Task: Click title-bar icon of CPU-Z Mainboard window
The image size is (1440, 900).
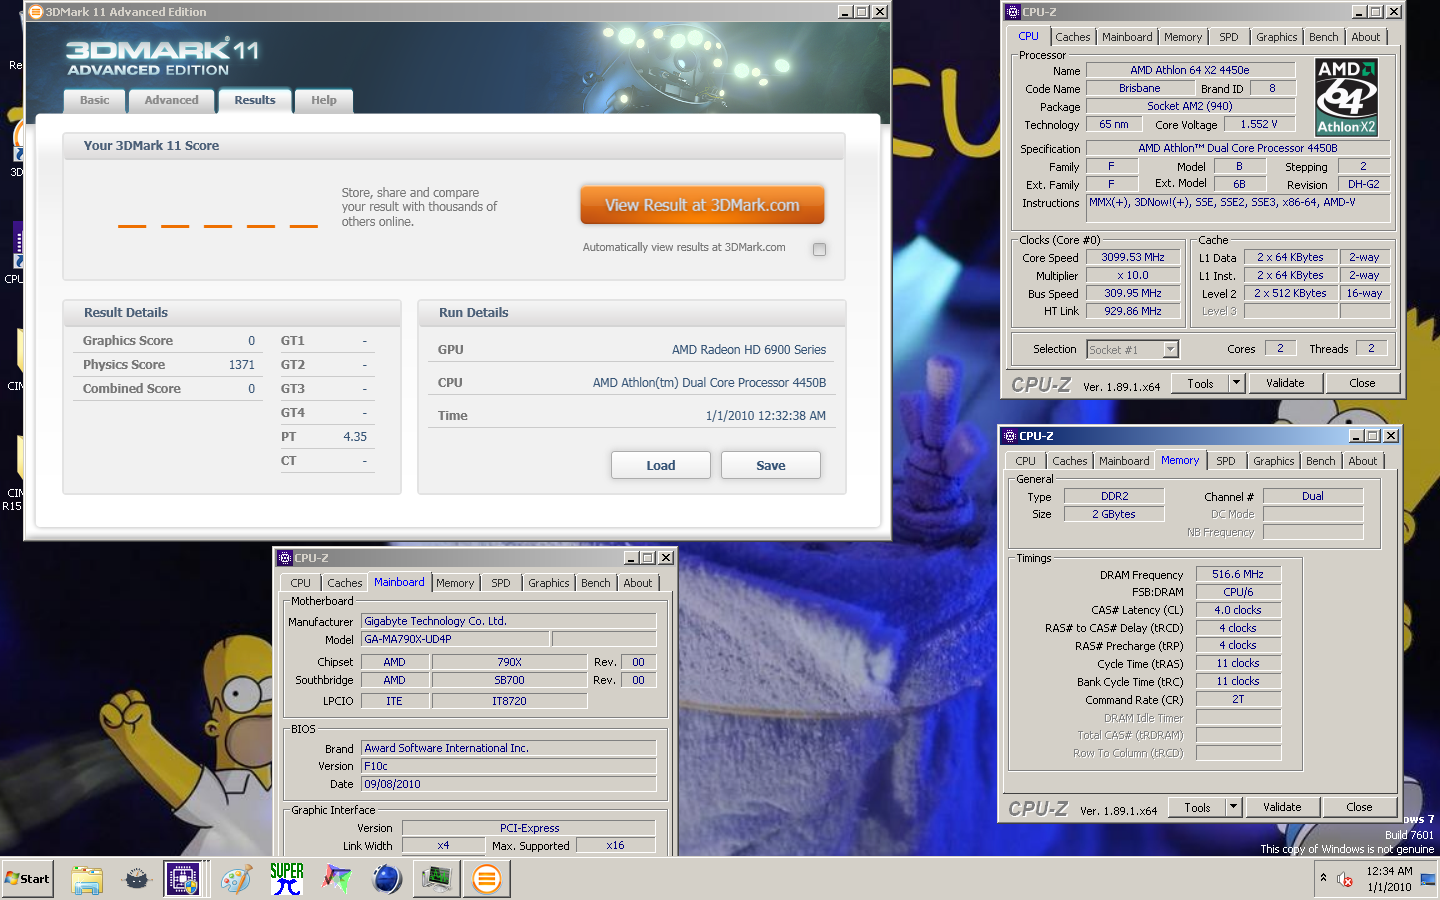Action: pos(285,558)
